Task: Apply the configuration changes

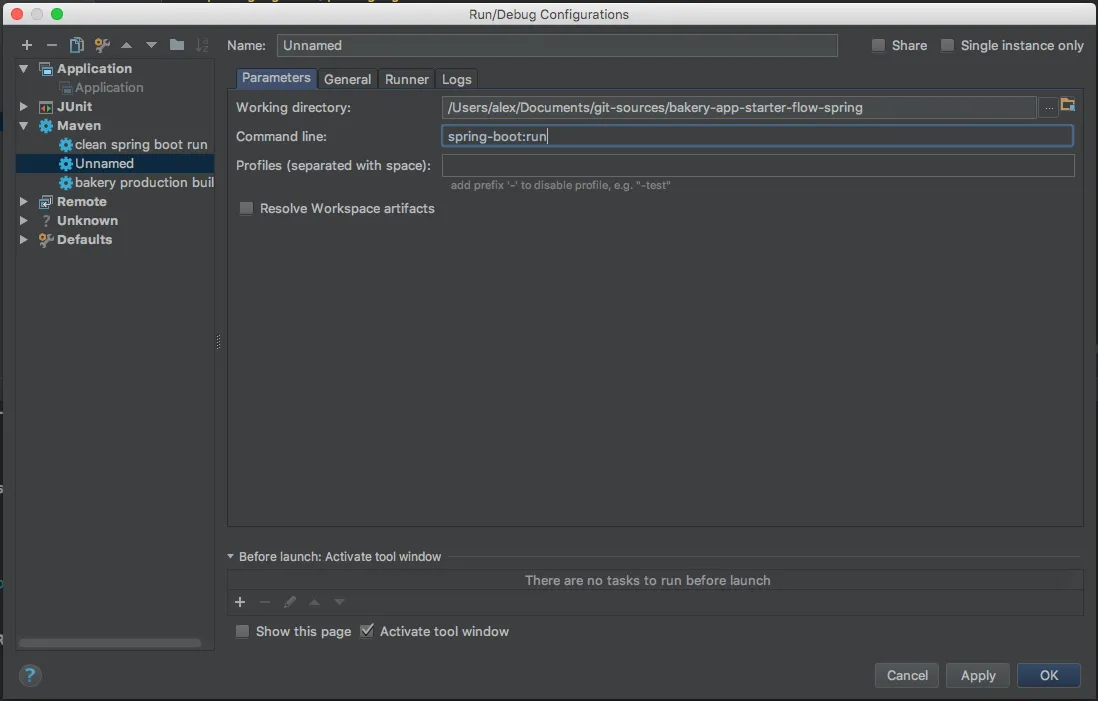Action: [x=977, y=675]
